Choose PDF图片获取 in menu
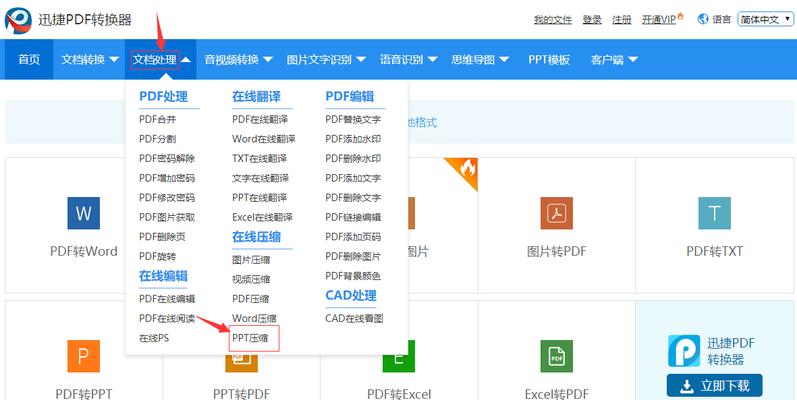The image size is (797, 400). click(x=167, y=217)
